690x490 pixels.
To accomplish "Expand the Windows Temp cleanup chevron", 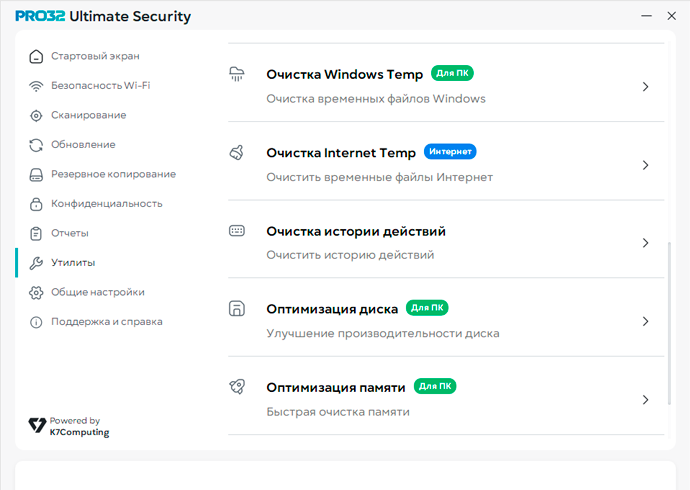I will point(646,87).
